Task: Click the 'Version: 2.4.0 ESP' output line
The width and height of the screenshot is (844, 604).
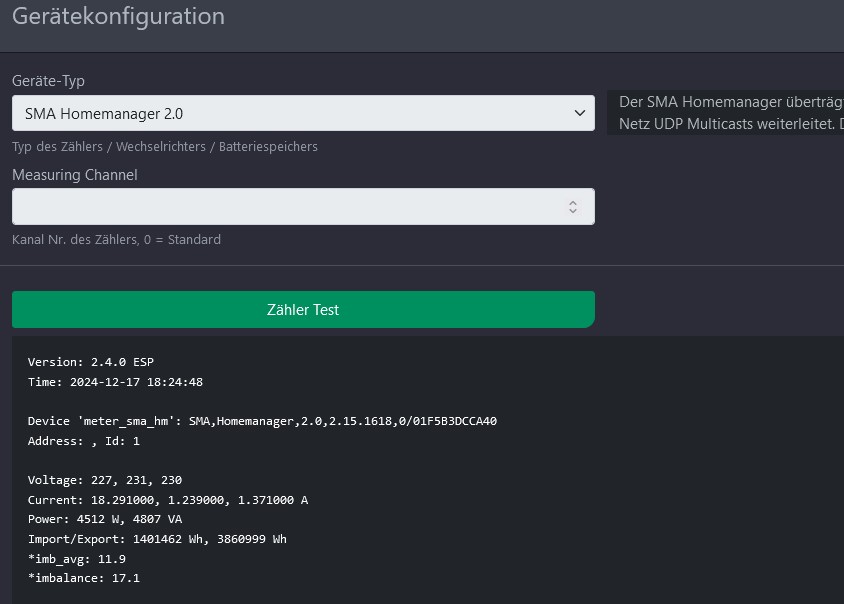Action: pyautogui.click(x=90, y=362)
